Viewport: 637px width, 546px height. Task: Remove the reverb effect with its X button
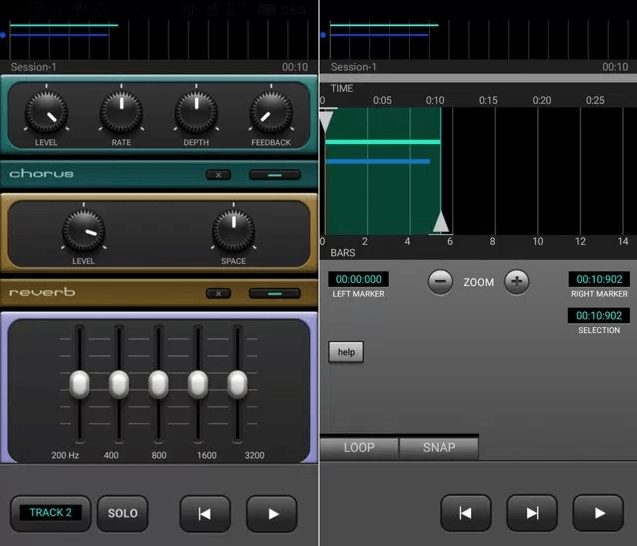pyautogui.click(x=219, y=293)
